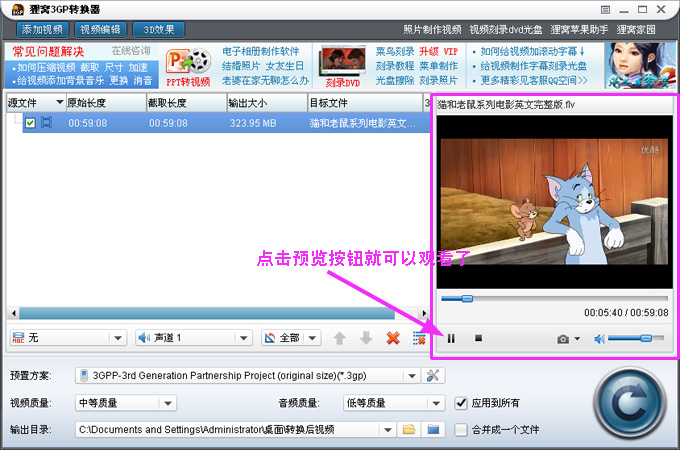The width and height of the screenshot is (680, 450).
Task: Open the 菜鸟刻录 link
Action: coord(395,52)
